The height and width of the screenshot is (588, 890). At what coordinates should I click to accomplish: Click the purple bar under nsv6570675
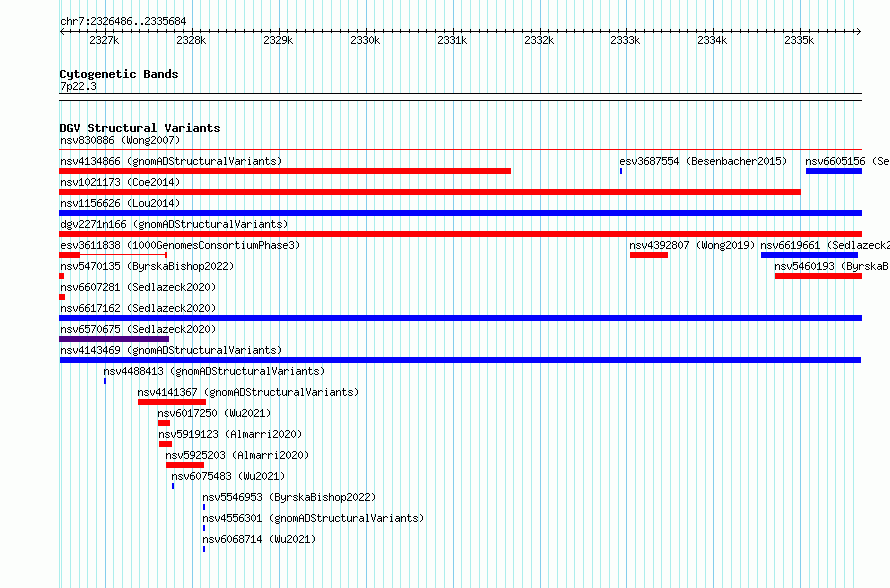point(114,339)
